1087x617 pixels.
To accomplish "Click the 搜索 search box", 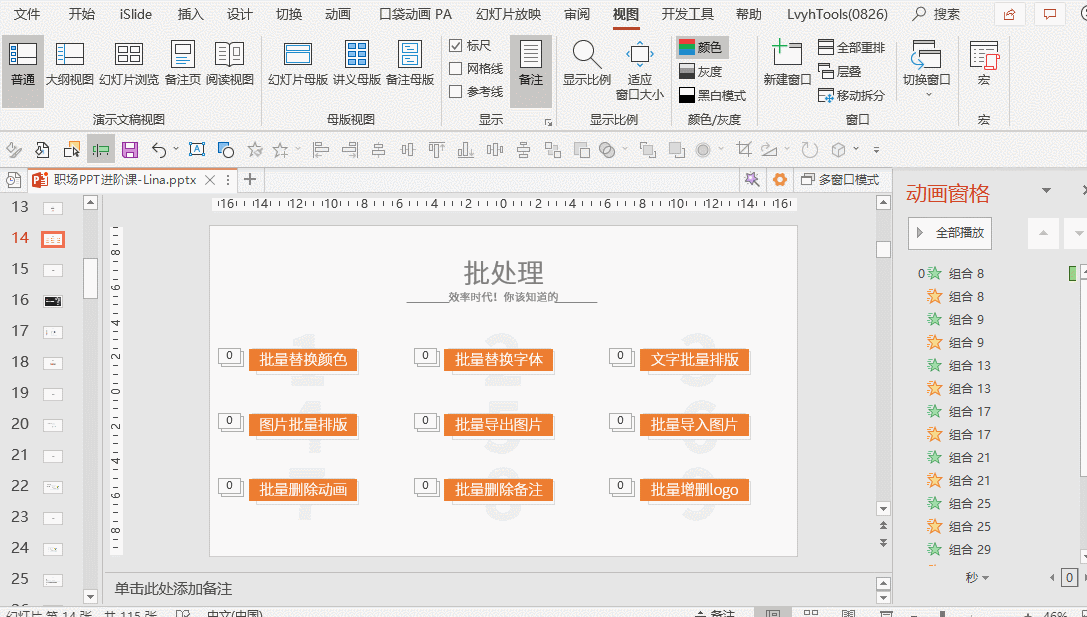I will click(x=937, y=15).
